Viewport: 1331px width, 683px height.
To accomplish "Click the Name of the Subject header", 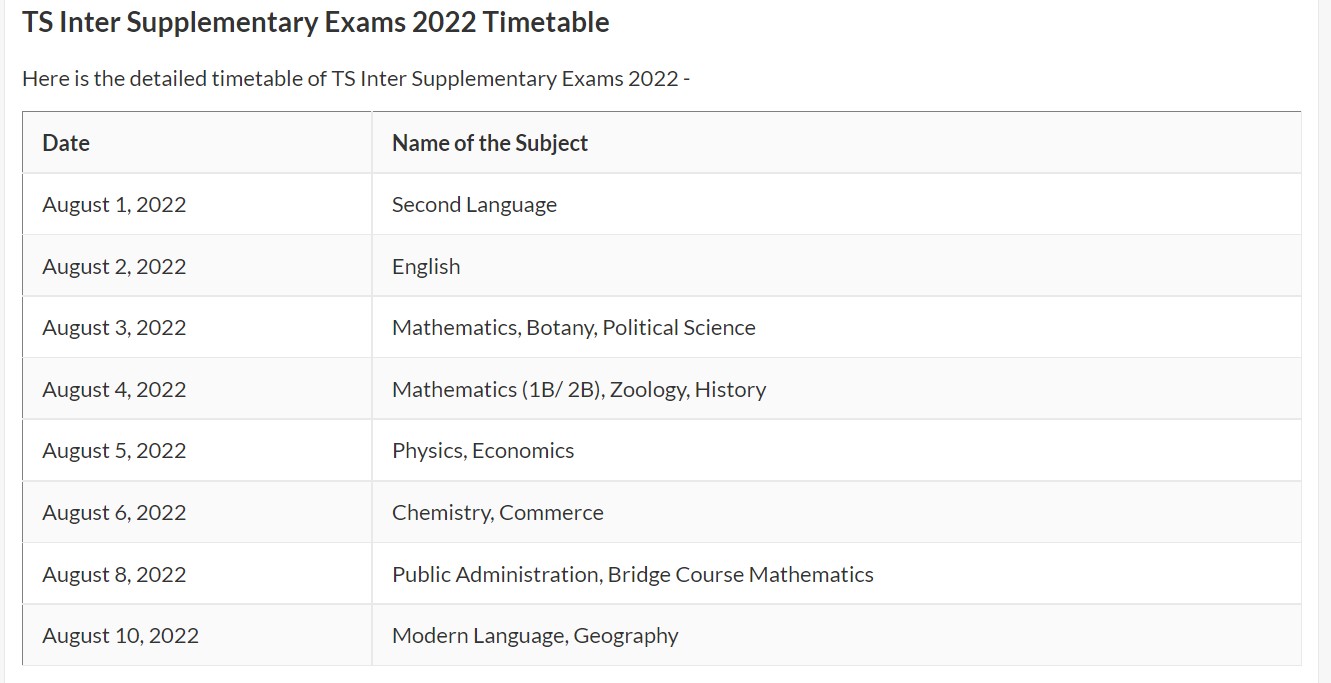I will [x=489, y=143].
